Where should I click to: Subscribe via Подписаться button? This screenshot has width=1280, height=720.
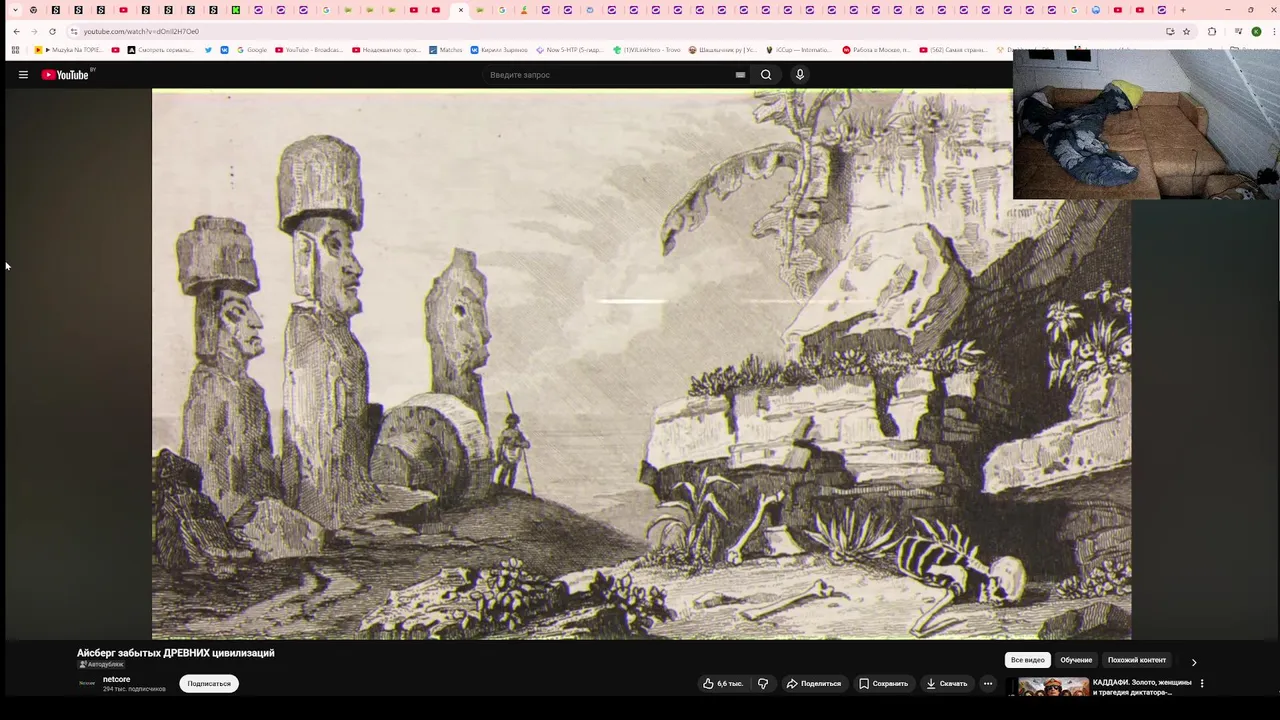pyautogui.click(x=209, y=684)
